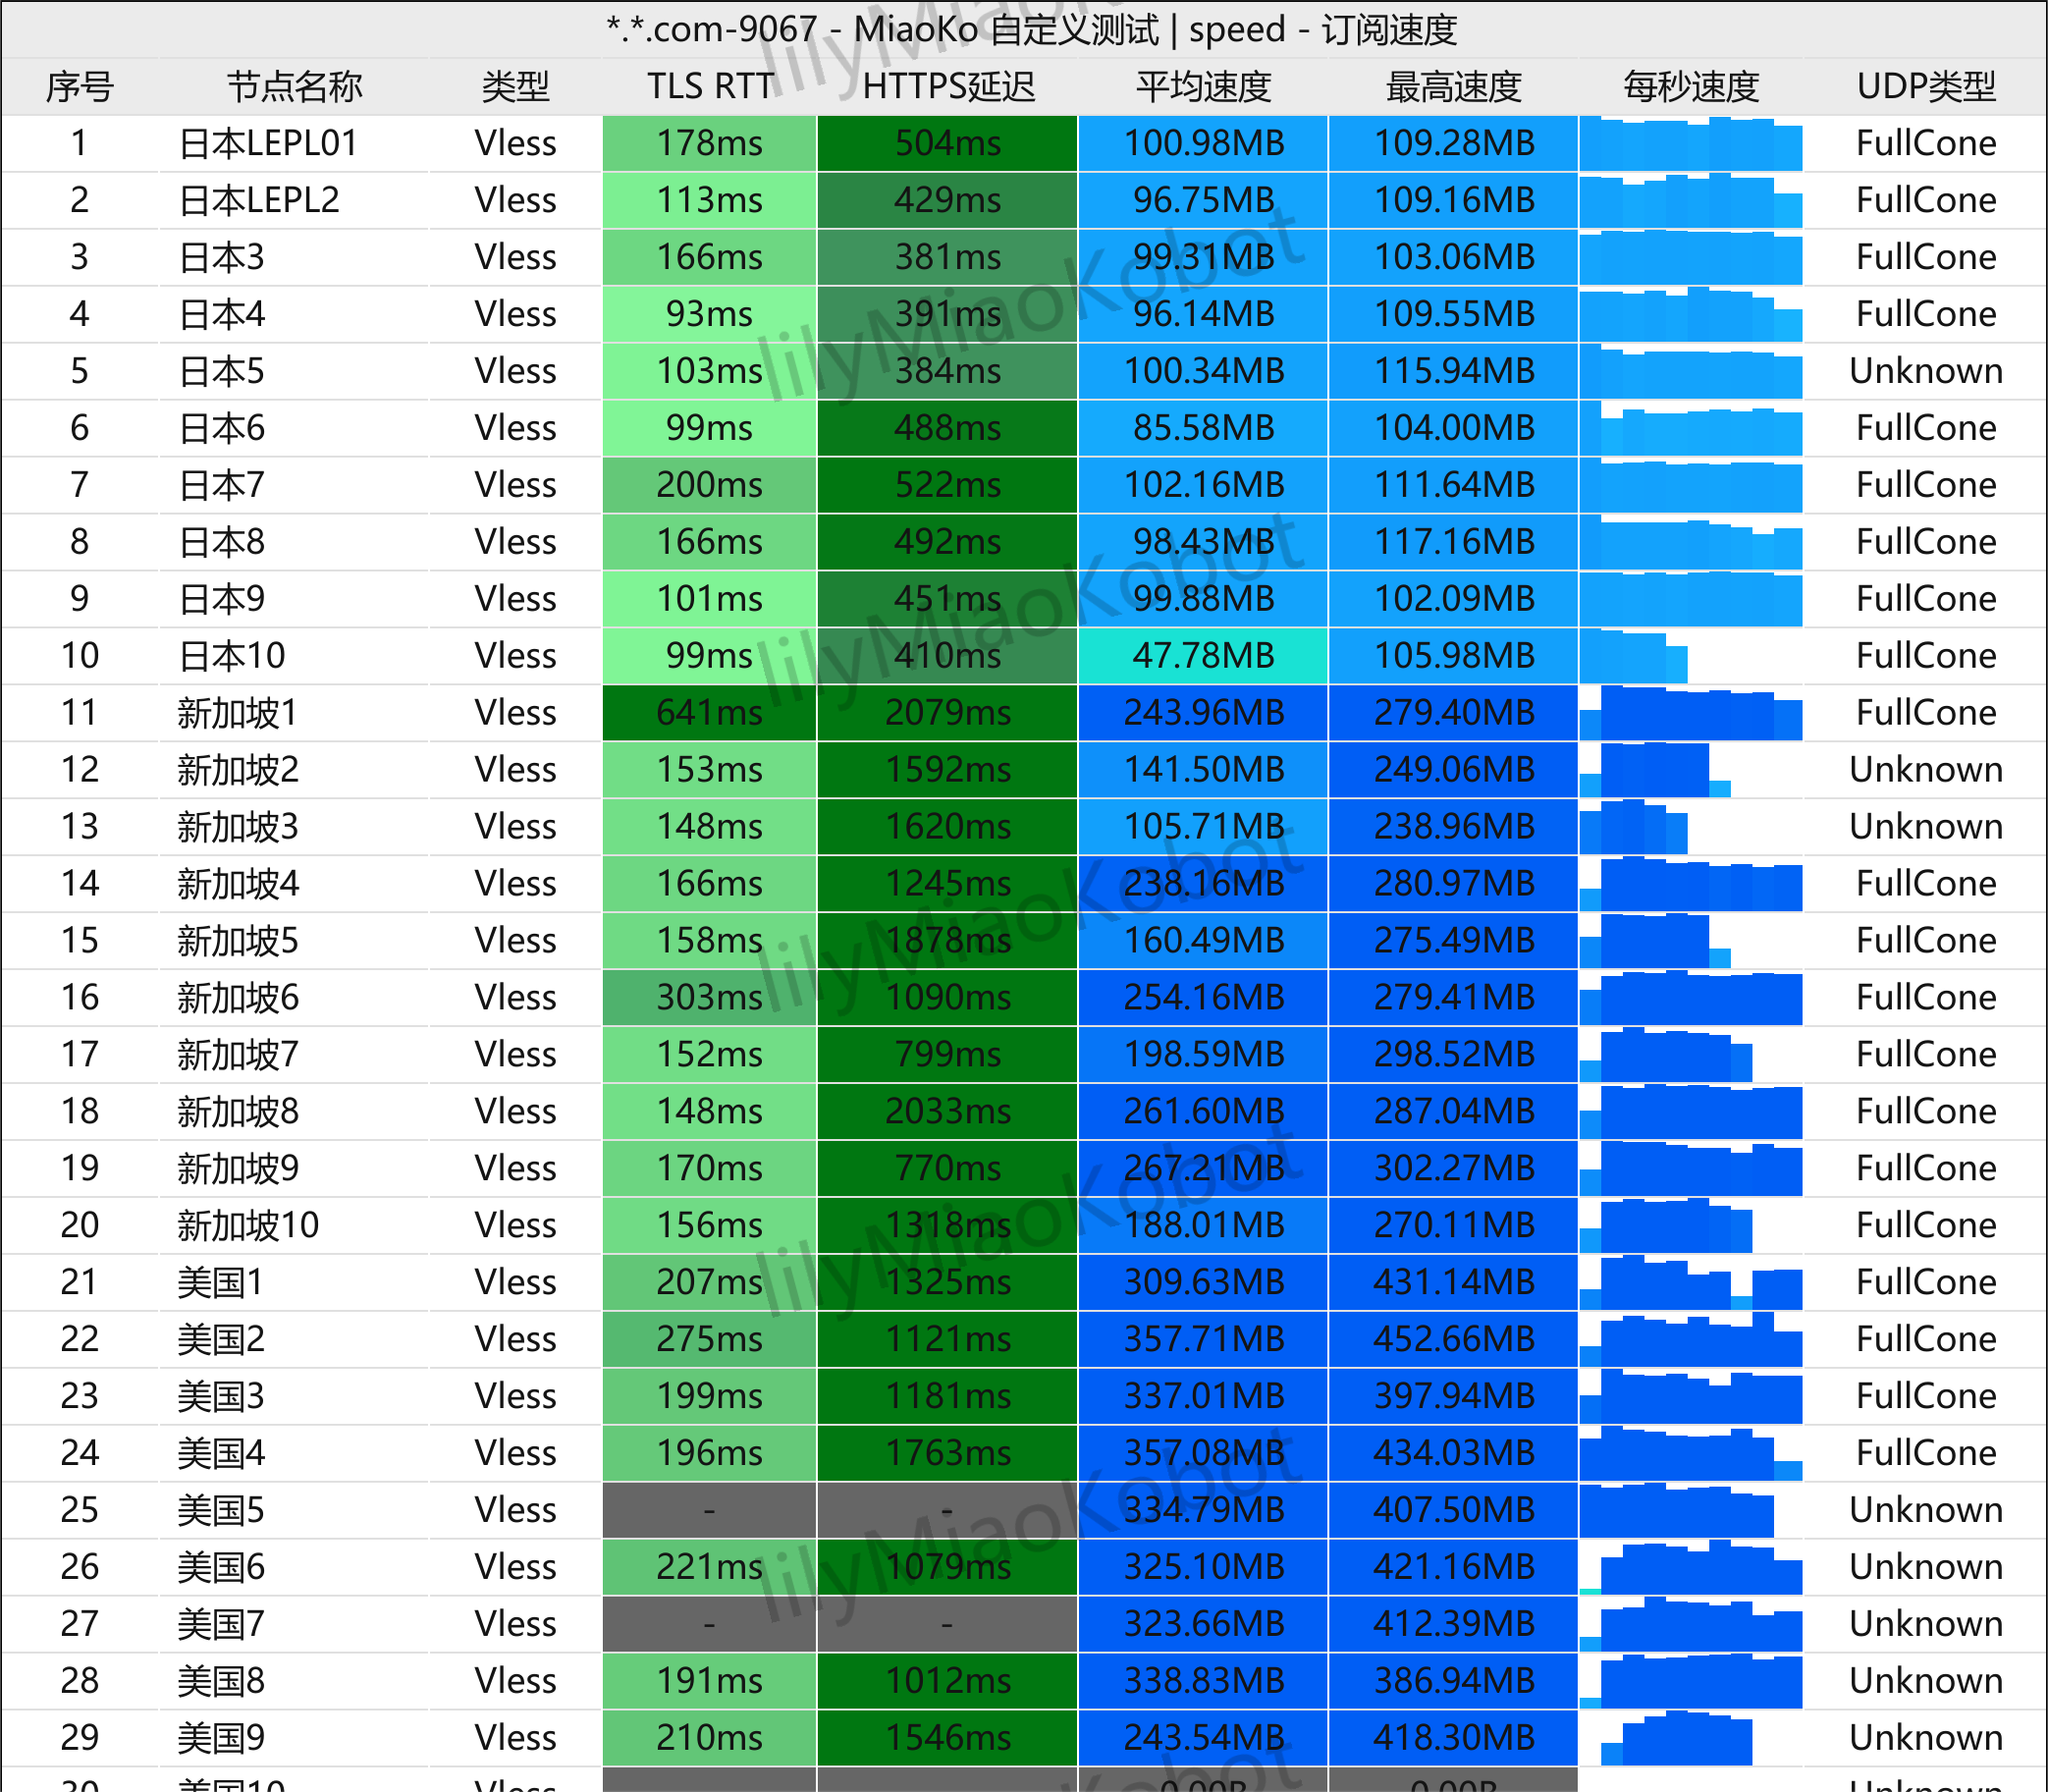The height and width of the screenshot is (1792, 2048).
Task: Click the Unknown UDP type for 日本5
Action: point(1926,371)
